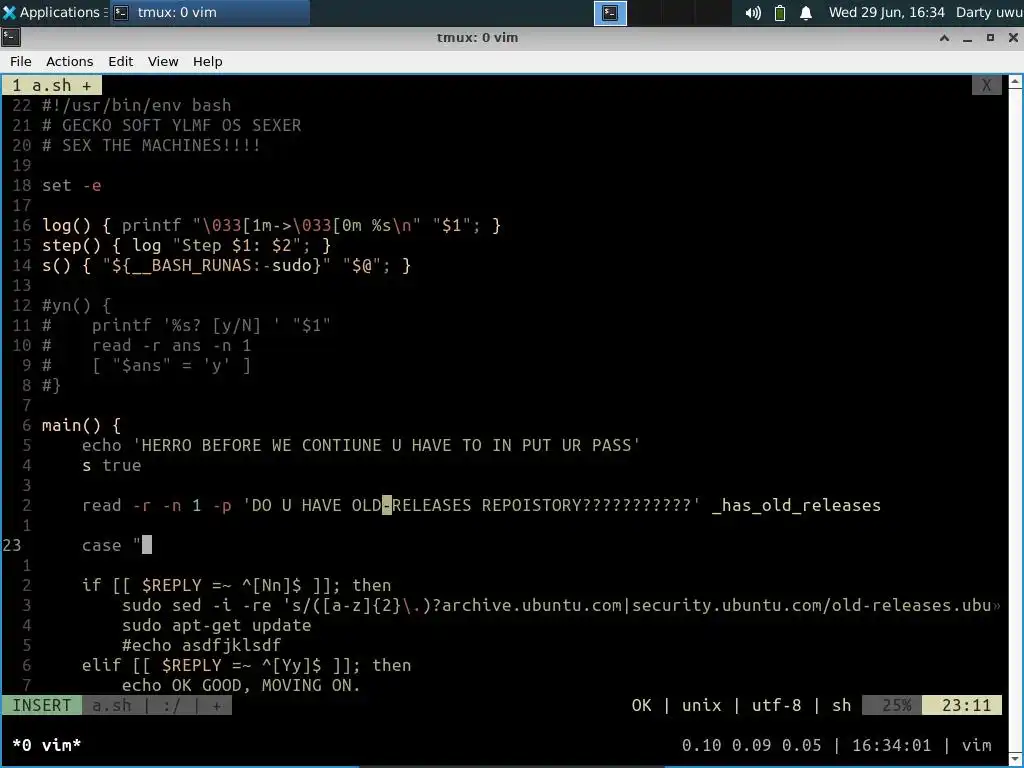The width and height of the screenshot is (1024, 768).
Task: Click the a.sh filename in vim status line
Action: click(x=112, y=705)
